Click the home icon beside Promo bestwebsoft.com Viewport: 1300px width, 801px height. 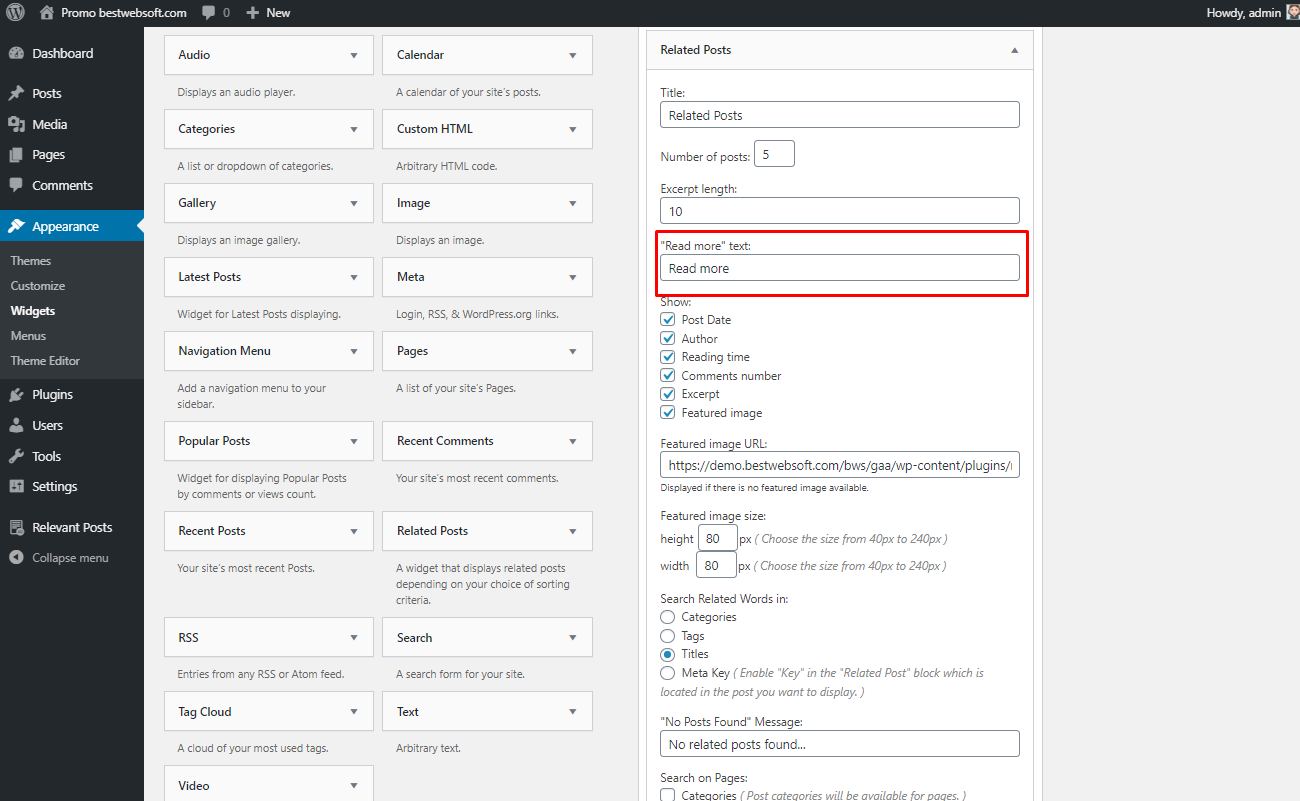pos(47,13)
